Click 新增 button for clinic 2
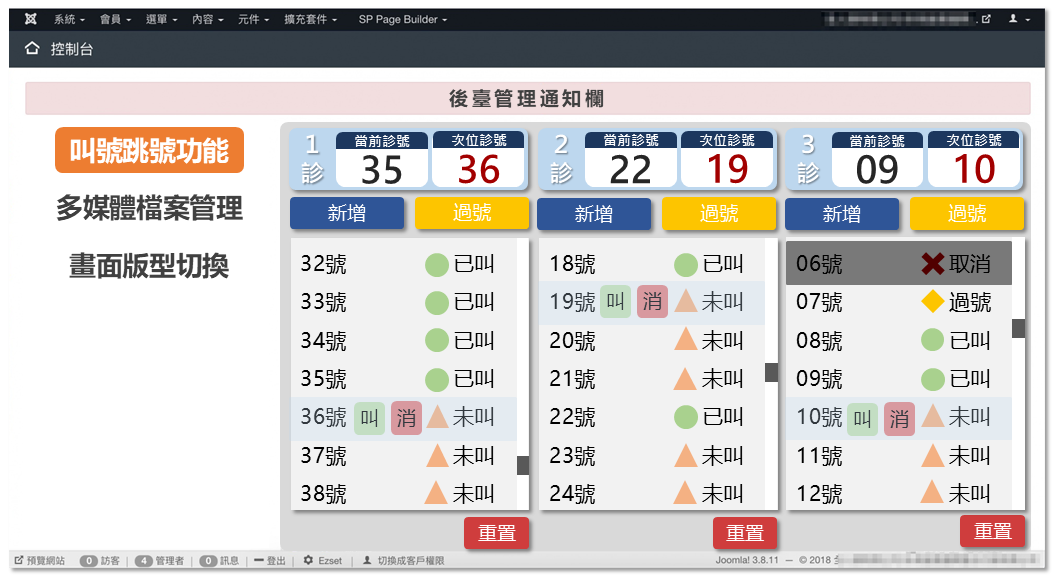 (x=594, y=214)
